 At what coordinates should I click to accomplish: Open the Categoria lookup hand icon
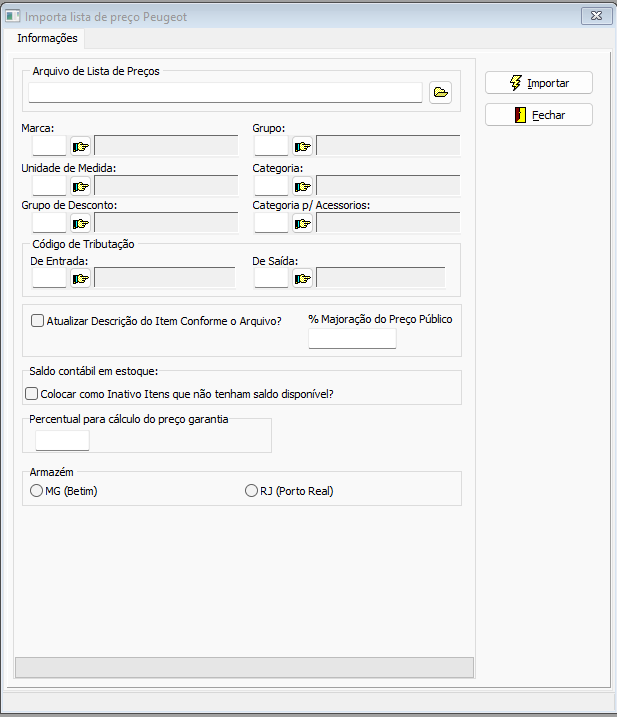[302, 186]
